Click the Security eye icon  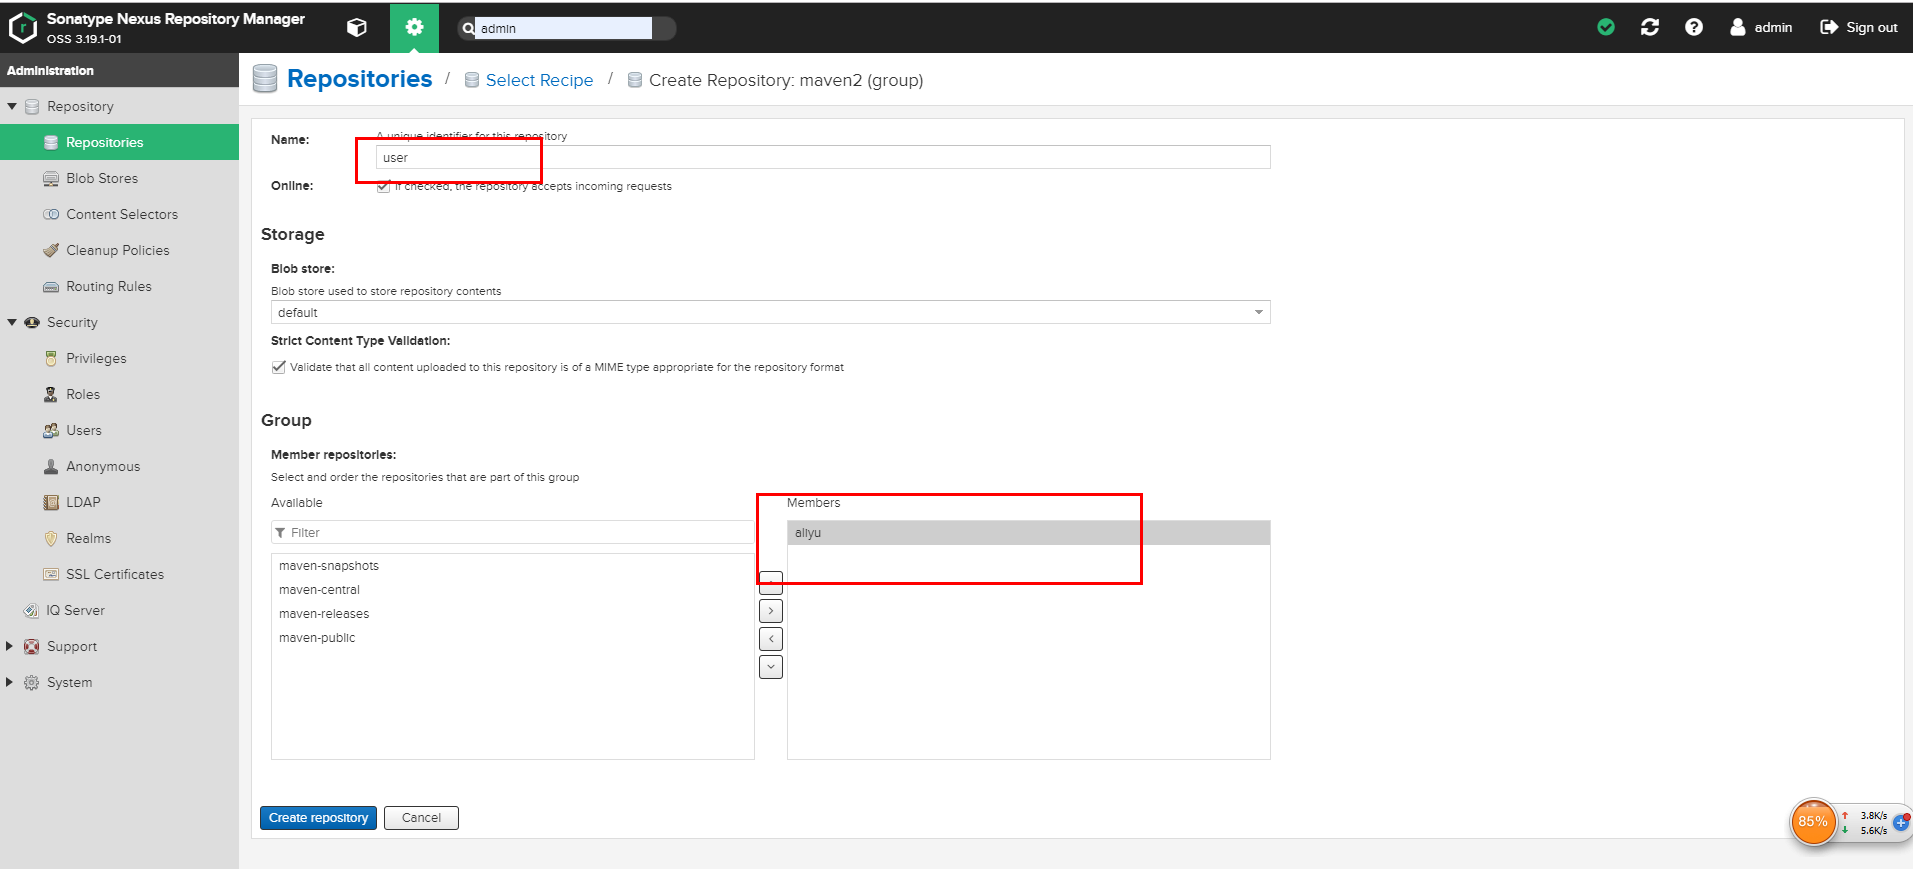tap(32, 322)
